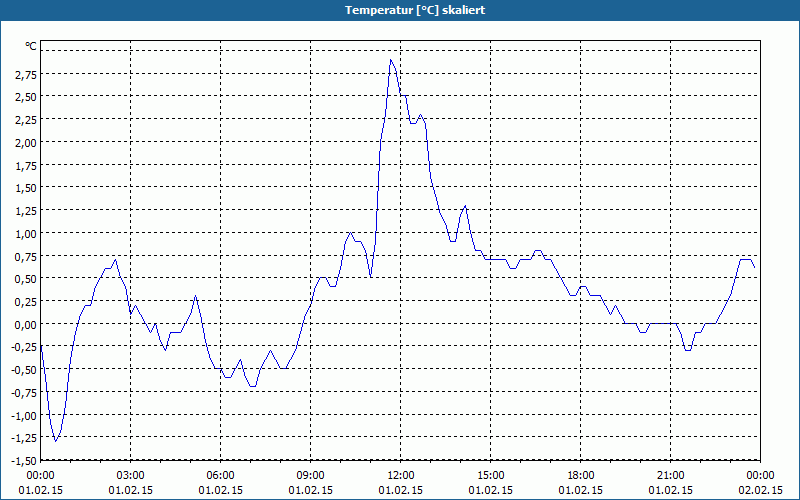Select the °C unit label on the y-axis

coord(31,46)
